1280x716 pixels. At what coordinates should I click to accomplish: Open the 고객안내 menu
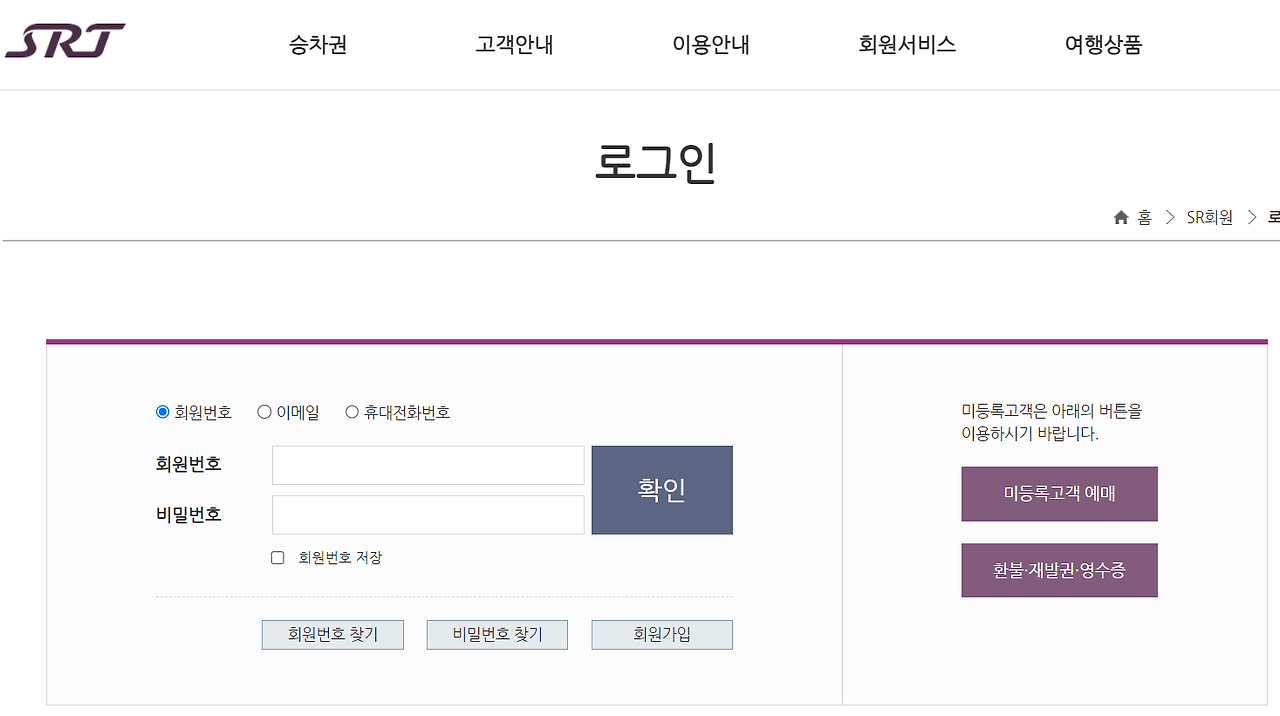coord(513,45)
